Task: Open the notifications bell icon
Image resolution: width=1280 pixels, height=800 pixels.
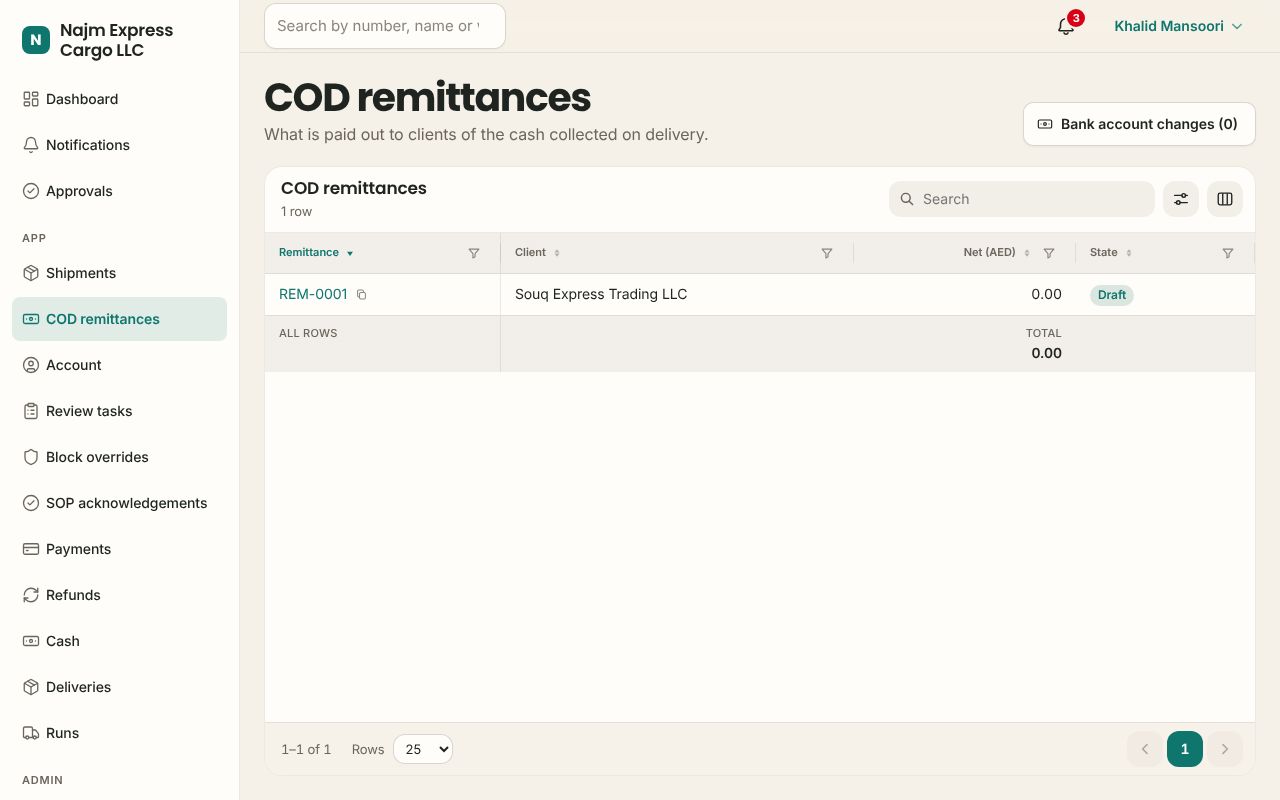Action: point(1066,26)
